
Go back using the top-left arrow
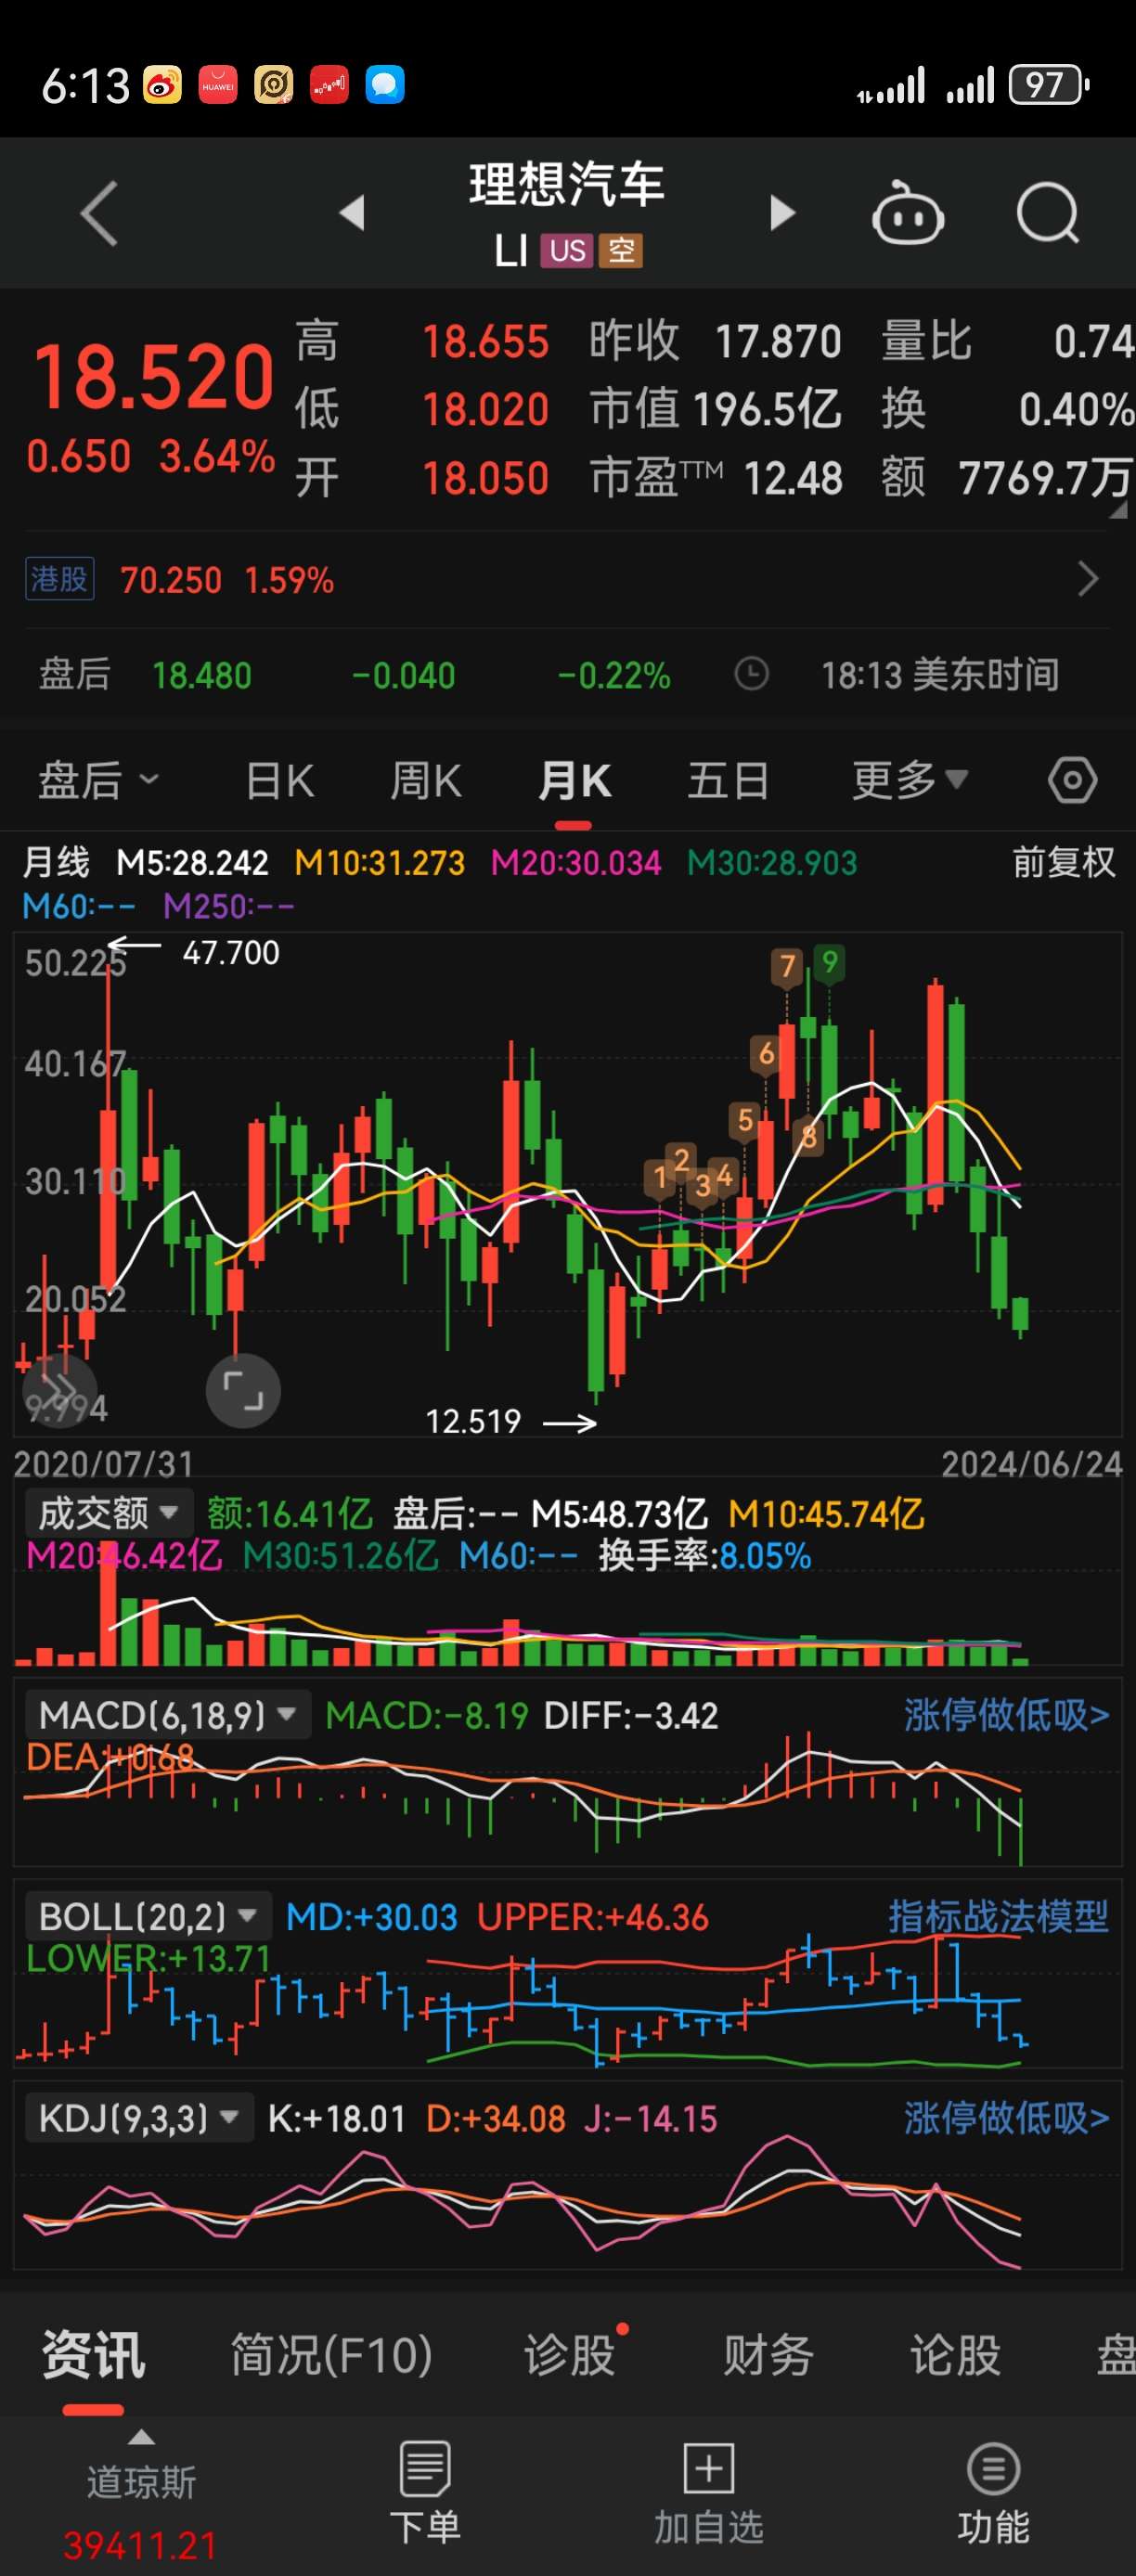click(x=99, y=213)
